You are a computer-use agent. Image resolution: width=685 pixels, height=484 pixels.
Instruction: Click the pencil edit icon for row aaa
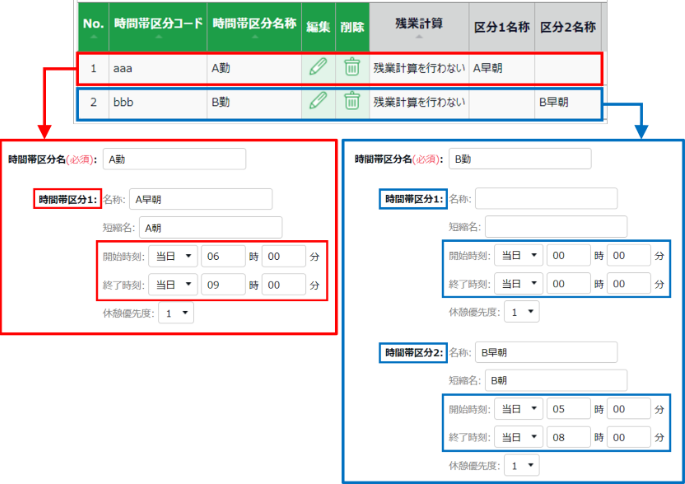pyautogui.click(x=317, y=67)
